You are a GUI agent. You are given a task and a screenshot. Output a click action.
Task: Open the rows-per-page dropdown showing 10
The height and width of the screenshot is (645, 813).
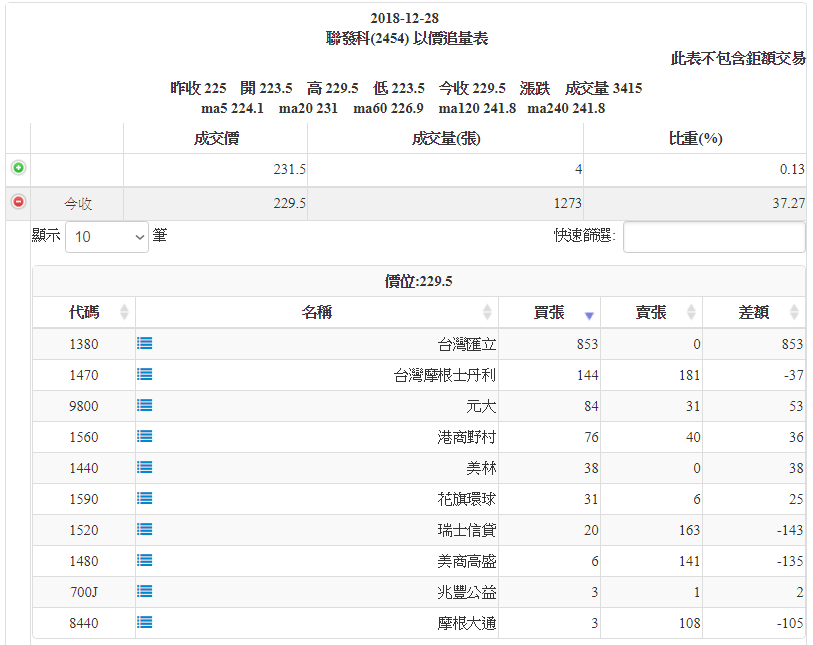(106, 237)
